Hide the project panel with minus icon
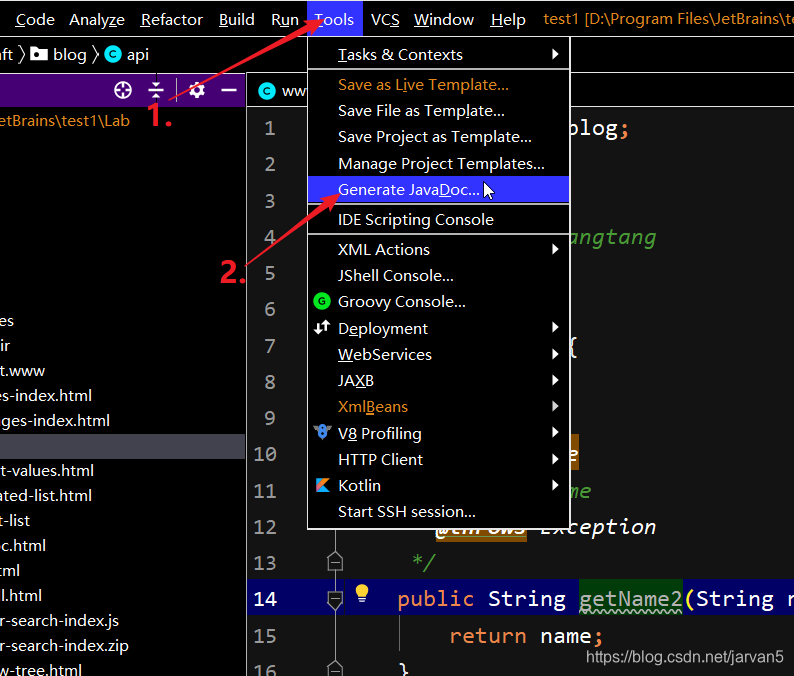The image size is (794, 676). pos(229,91)
